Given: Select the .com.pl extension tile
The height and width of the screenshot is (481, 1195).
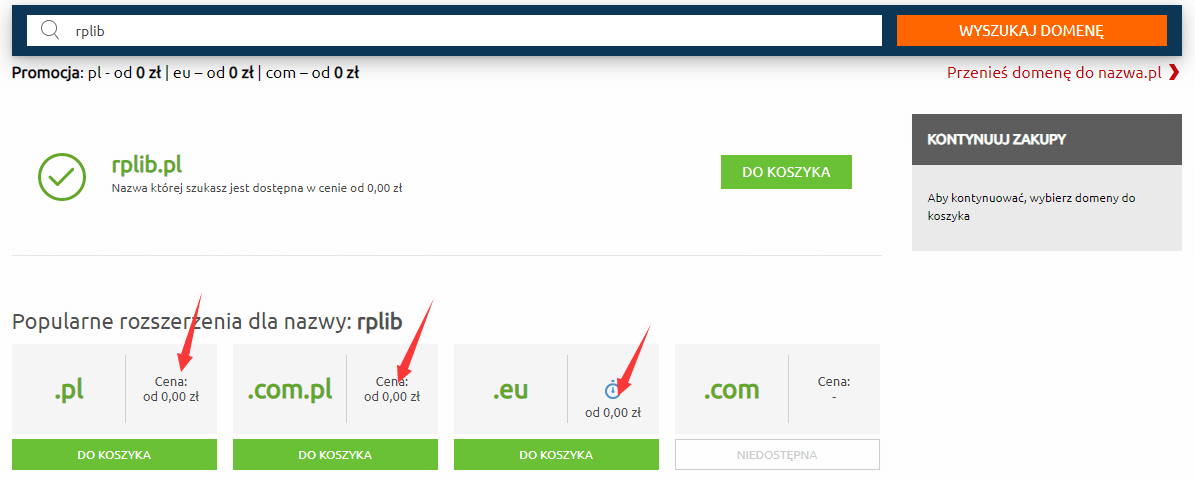Looking at the screenshot, I should click(x=335, y=389).
